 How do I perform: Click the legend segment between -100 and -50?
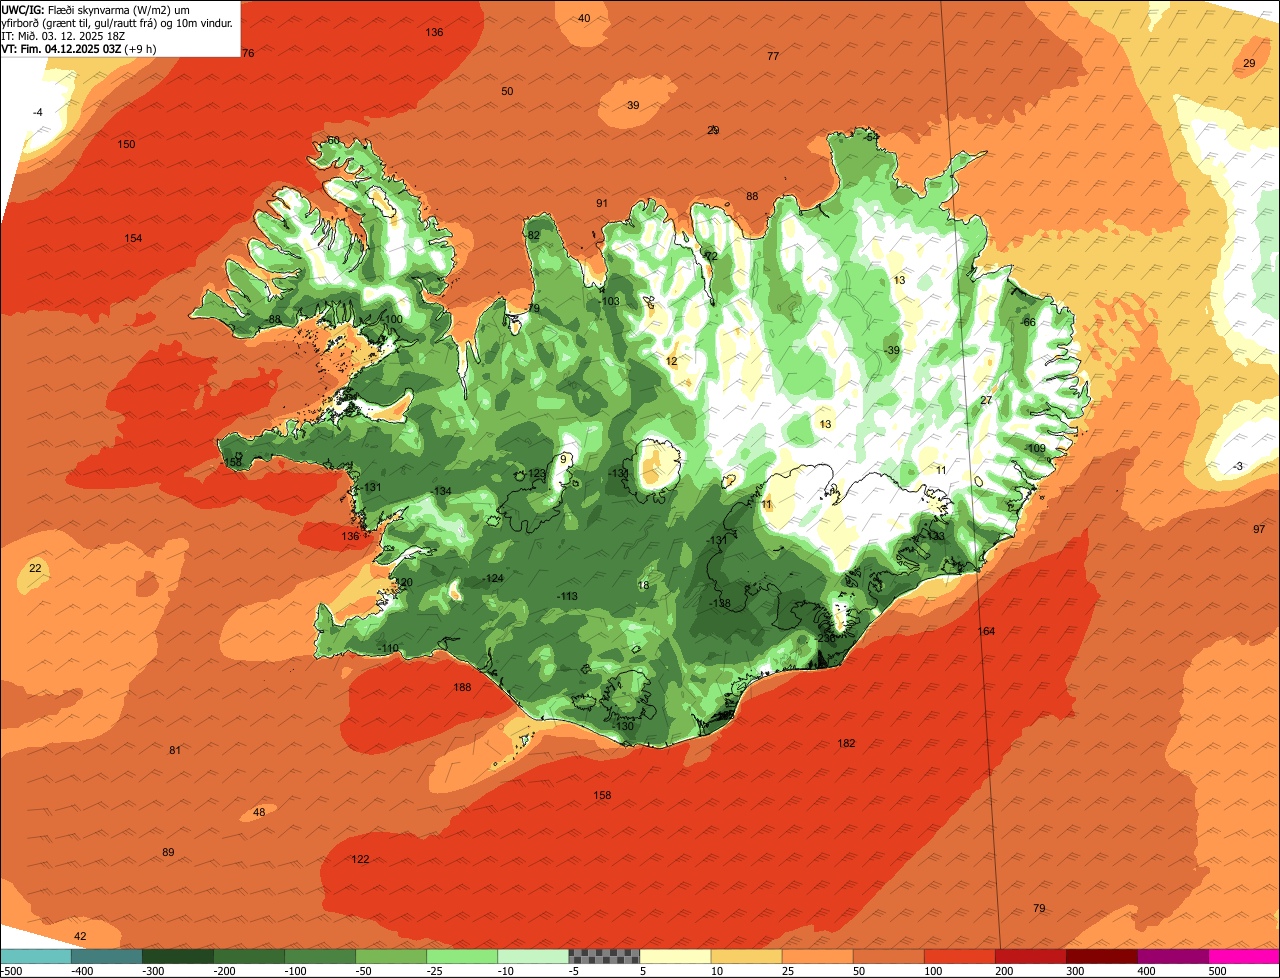point(319,955)
